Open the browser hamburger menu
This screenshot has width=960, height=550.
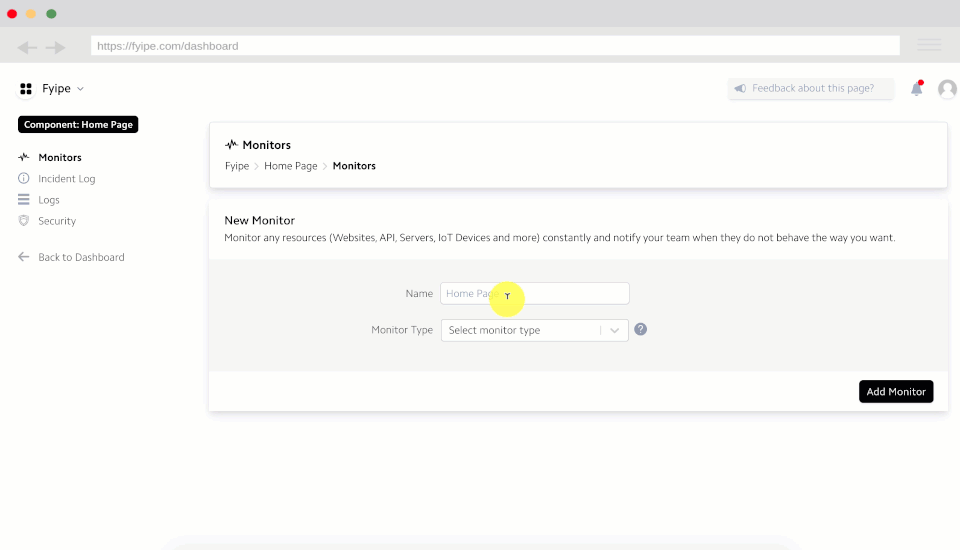coord(929,45)
